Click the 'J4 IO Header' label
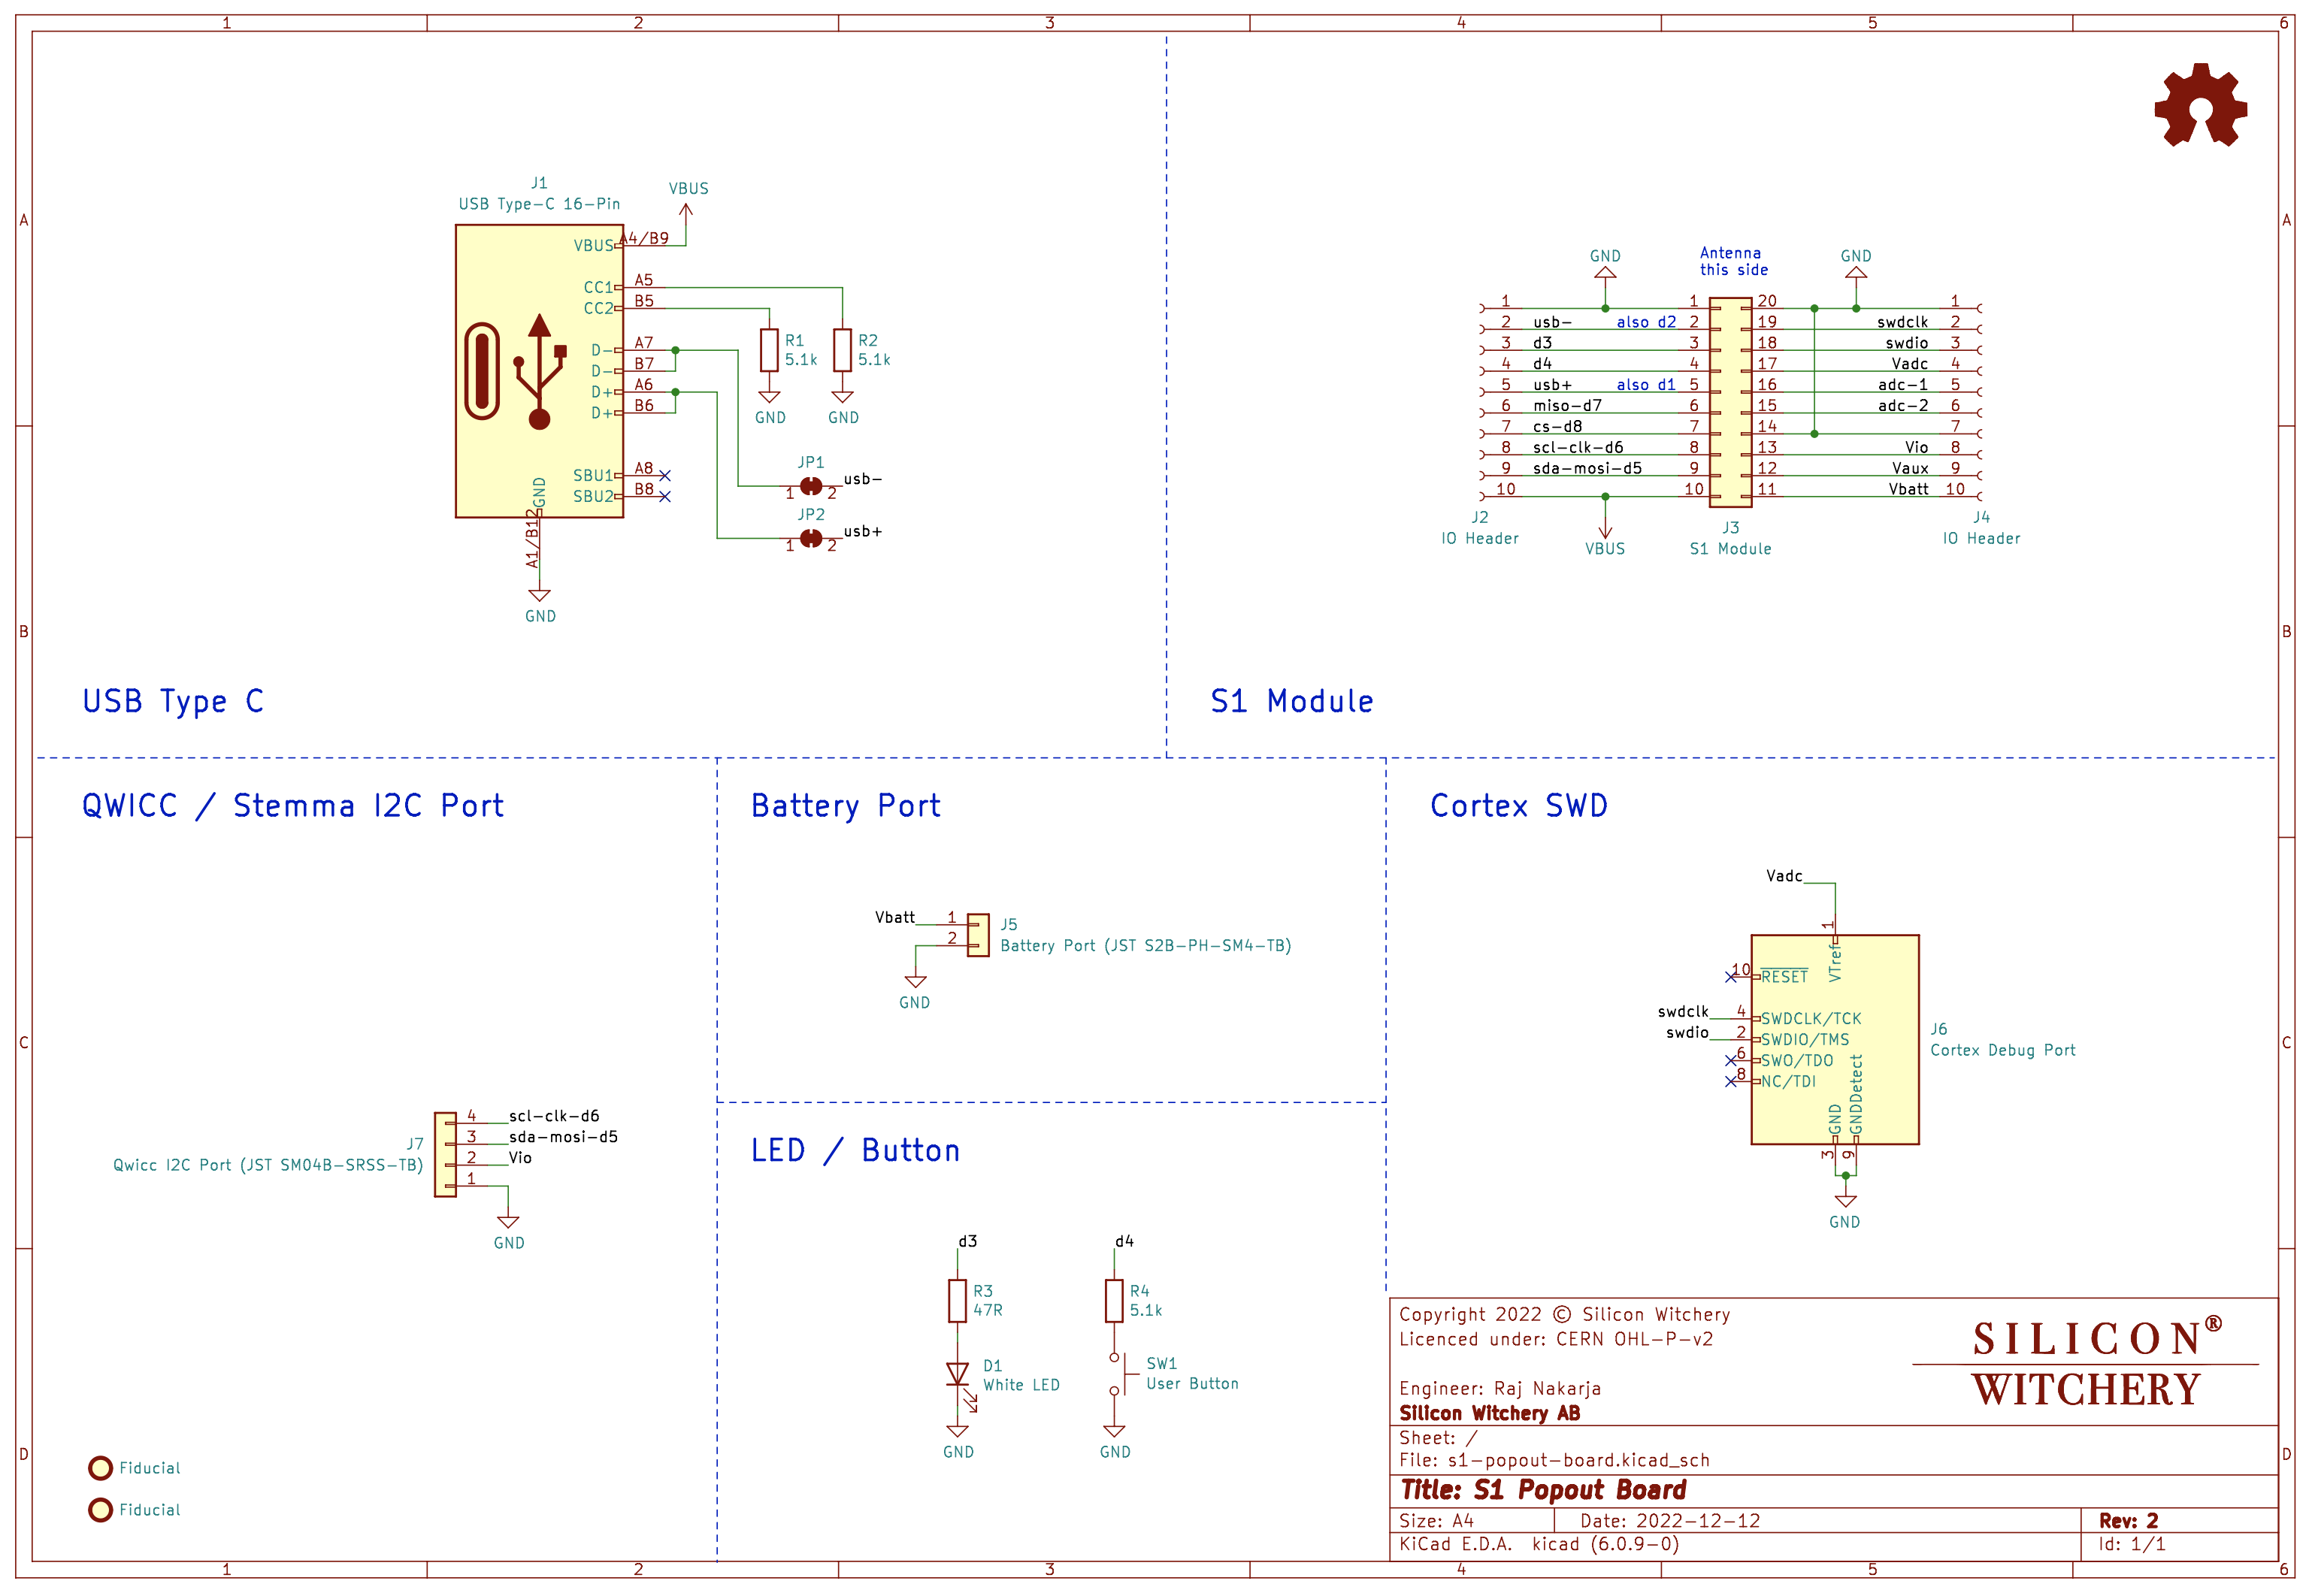This screenshot has width=2309, height=1596. [1981, 528]
